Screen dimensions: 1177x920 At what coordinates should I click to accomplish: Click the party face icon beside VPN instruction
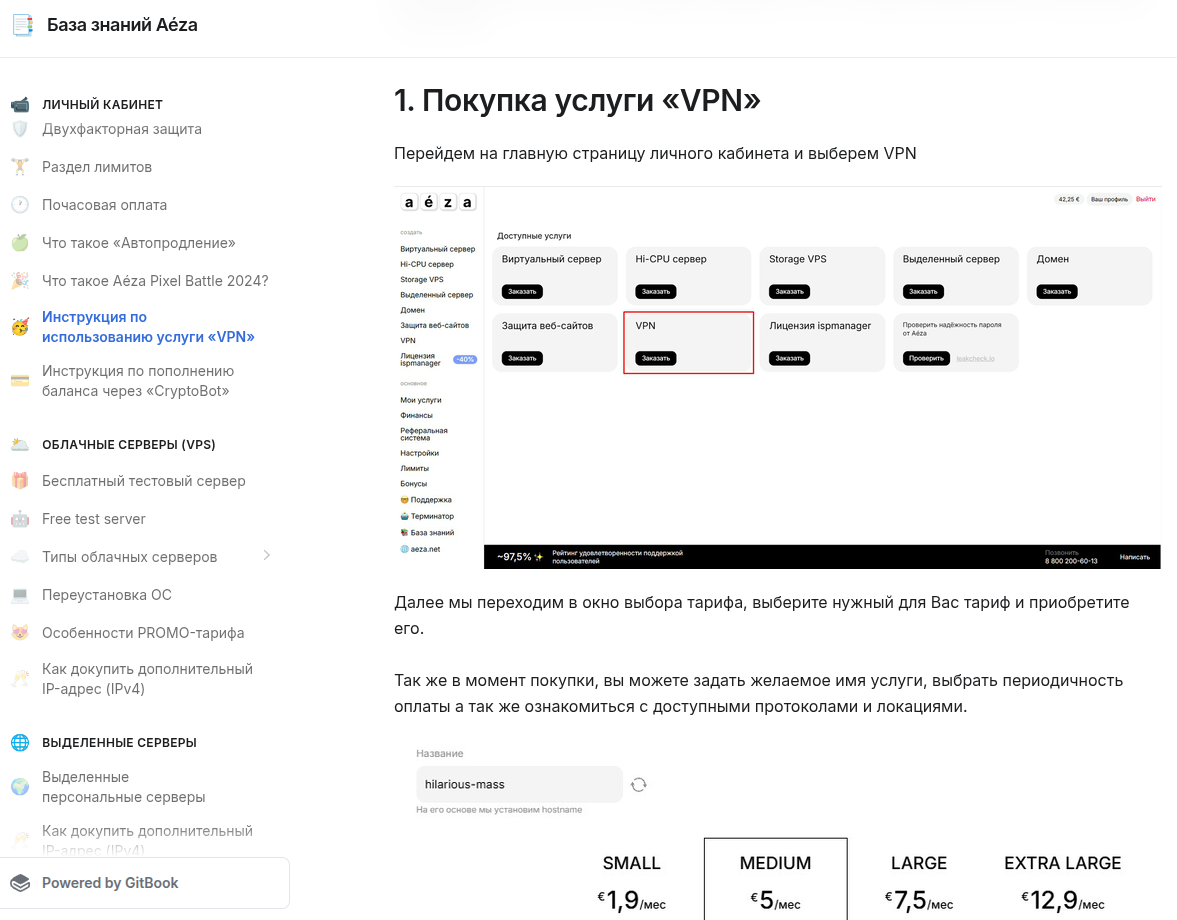coord(20,326)
